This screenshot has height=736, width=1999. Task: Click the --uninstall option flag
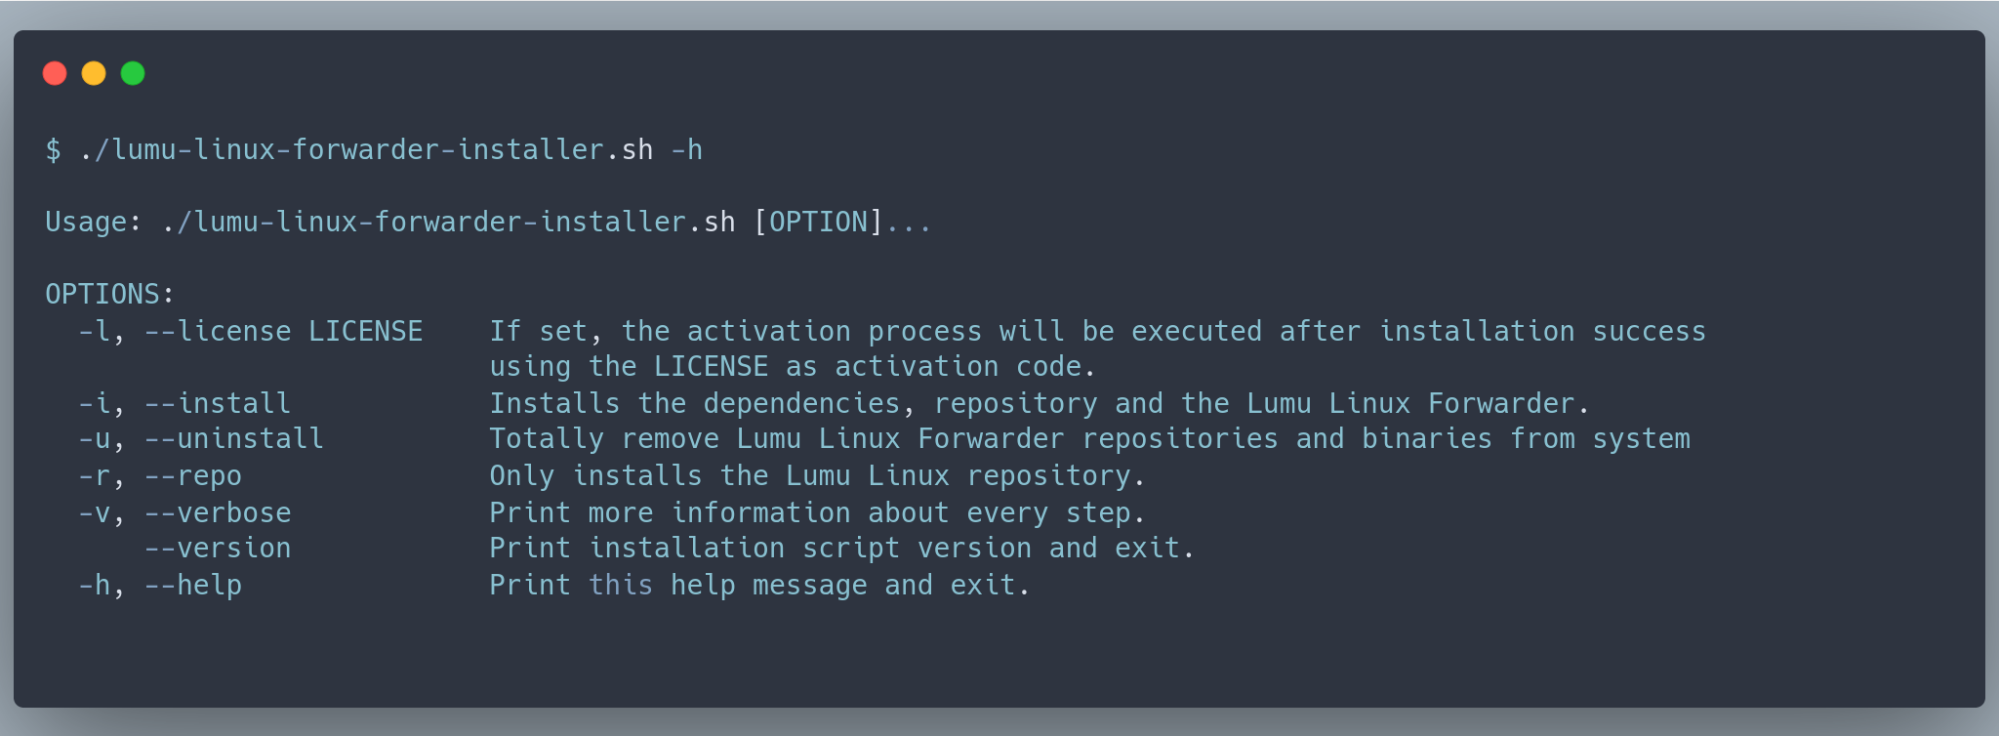tap(234, 439)
